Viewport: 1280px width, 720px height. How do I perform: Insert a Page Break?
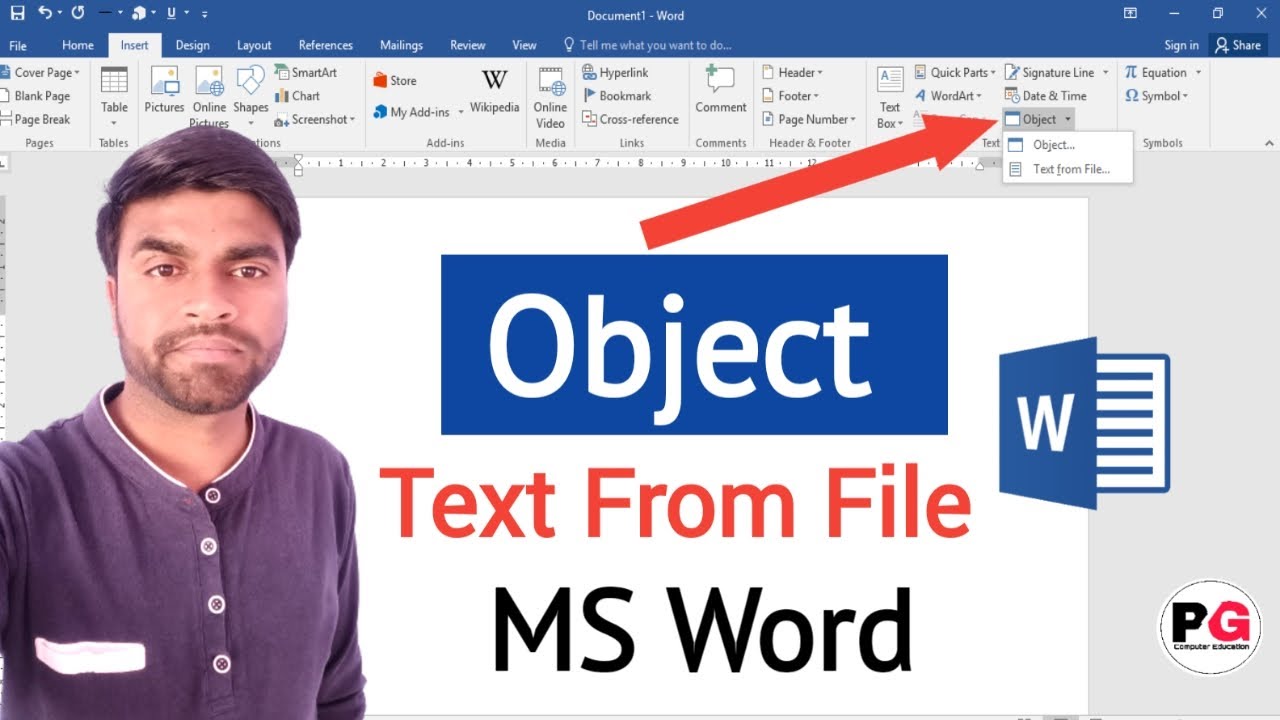36,119
